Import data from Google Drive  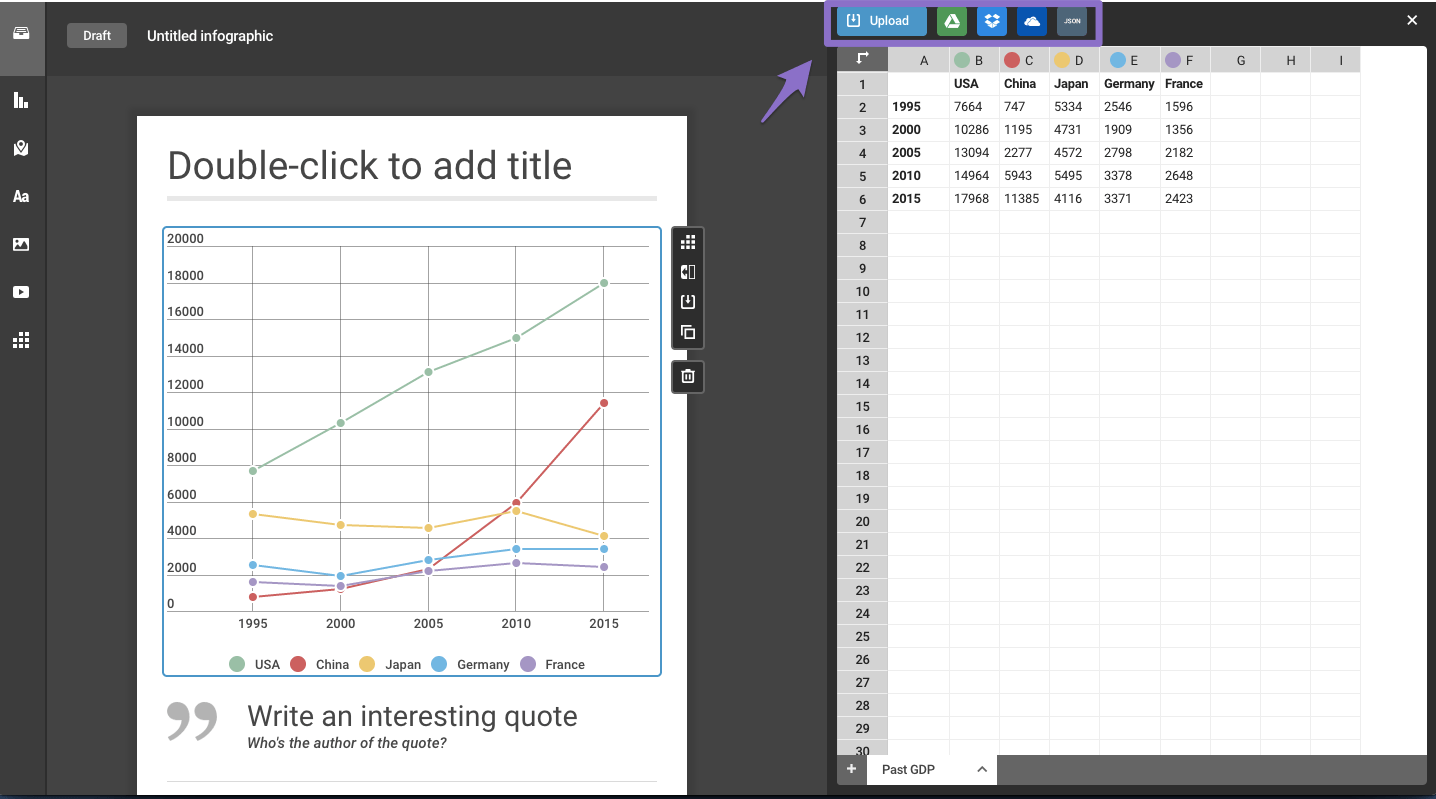[952, 21]
